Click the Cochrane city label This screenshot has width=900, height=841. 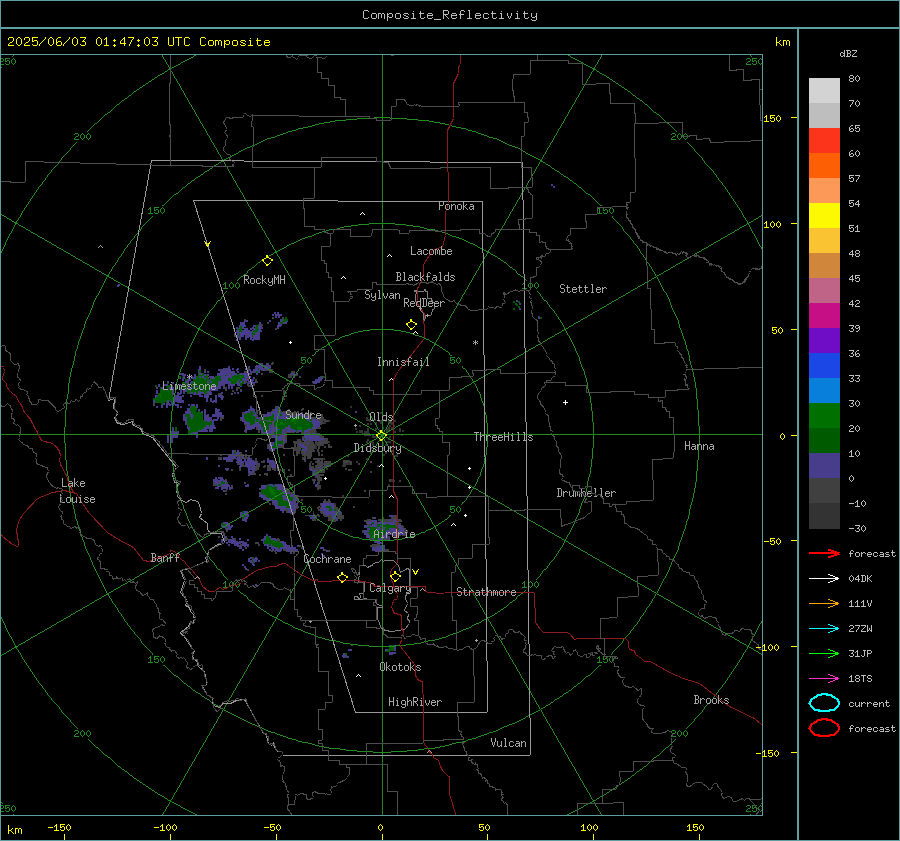pos(327,559)
